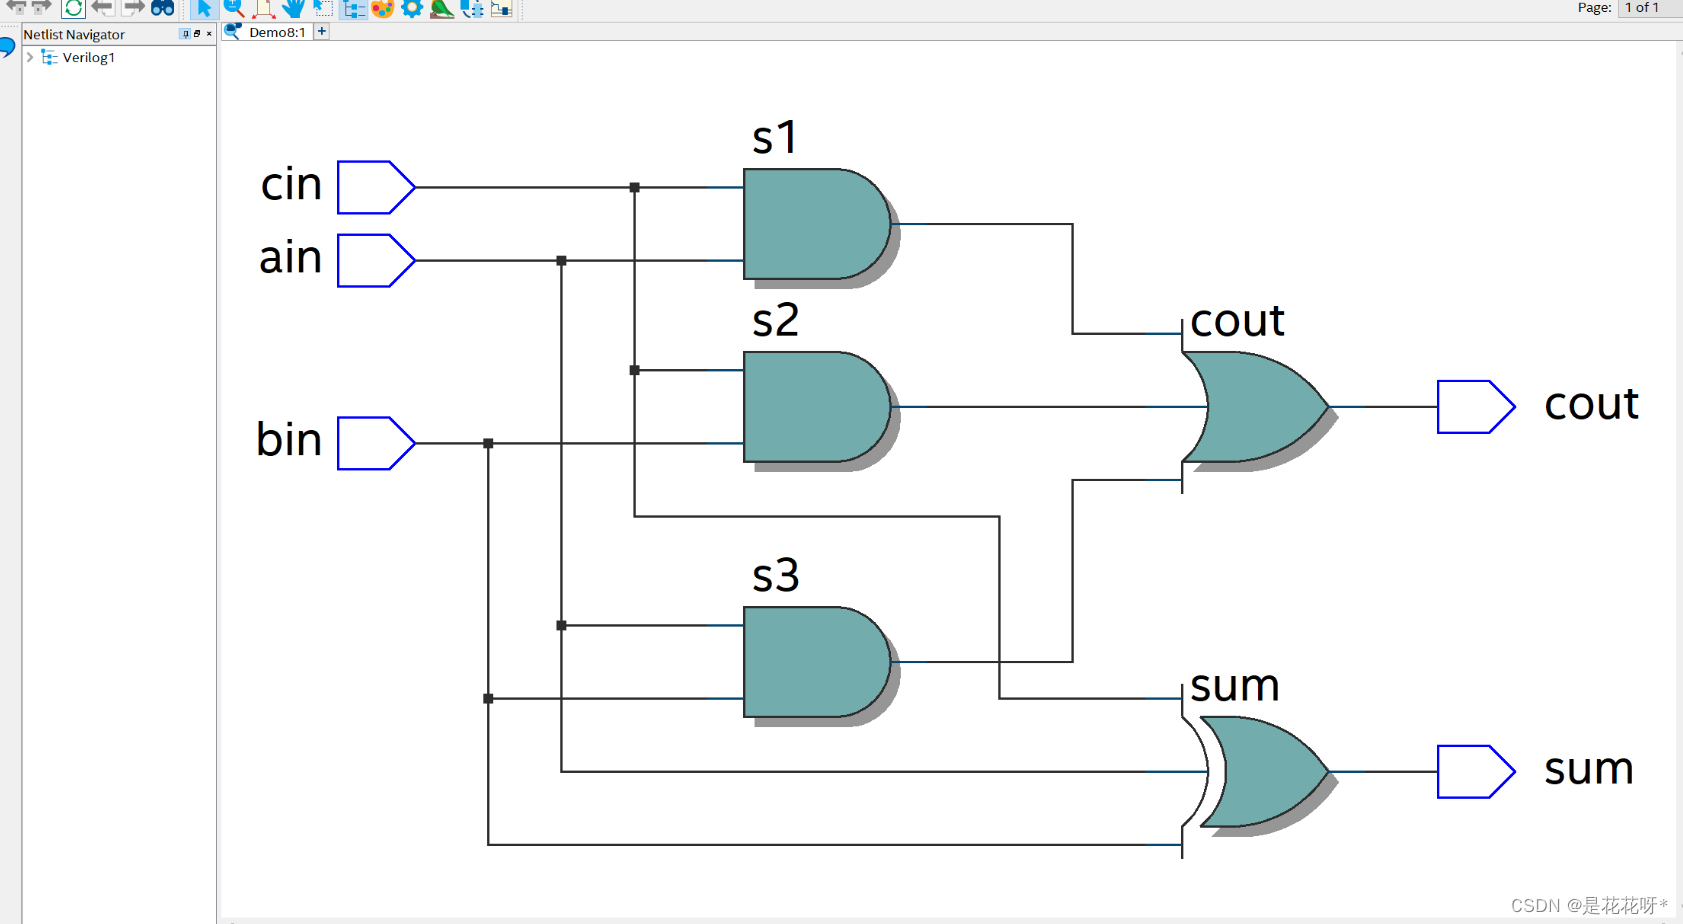The image size is (1683, 924).
Task: Click the Fit in page icon
Action: [264, 8]
